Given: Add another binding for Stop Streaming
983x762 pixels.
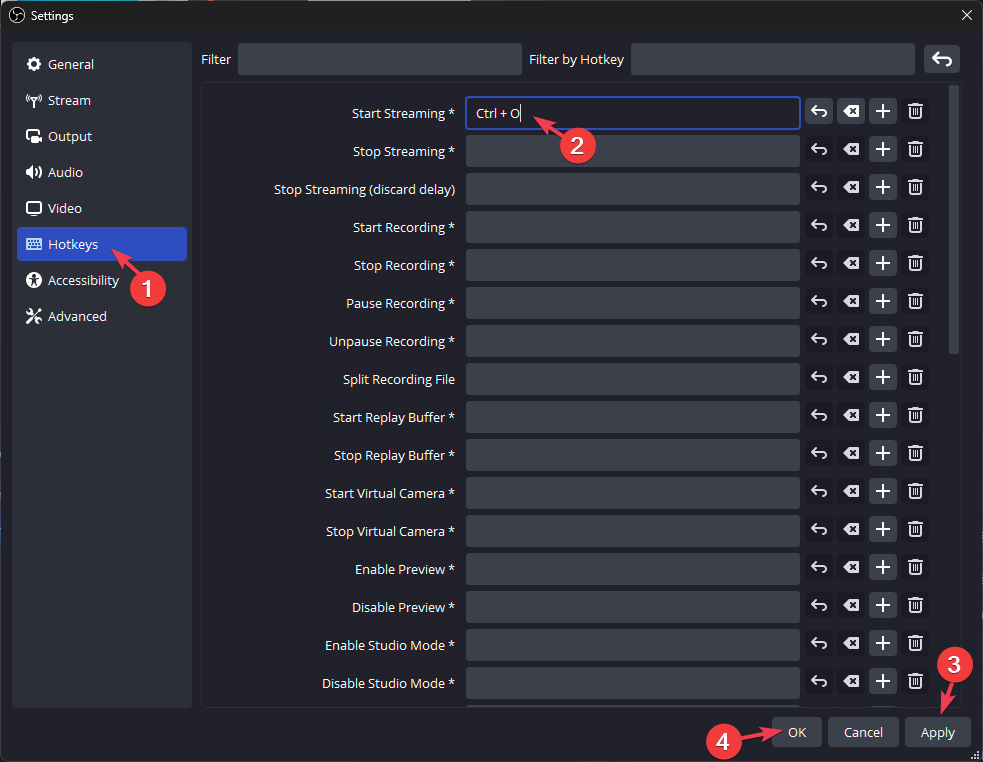Looking at the screenshot, I should pyautogui.click(x=883, y=149).
